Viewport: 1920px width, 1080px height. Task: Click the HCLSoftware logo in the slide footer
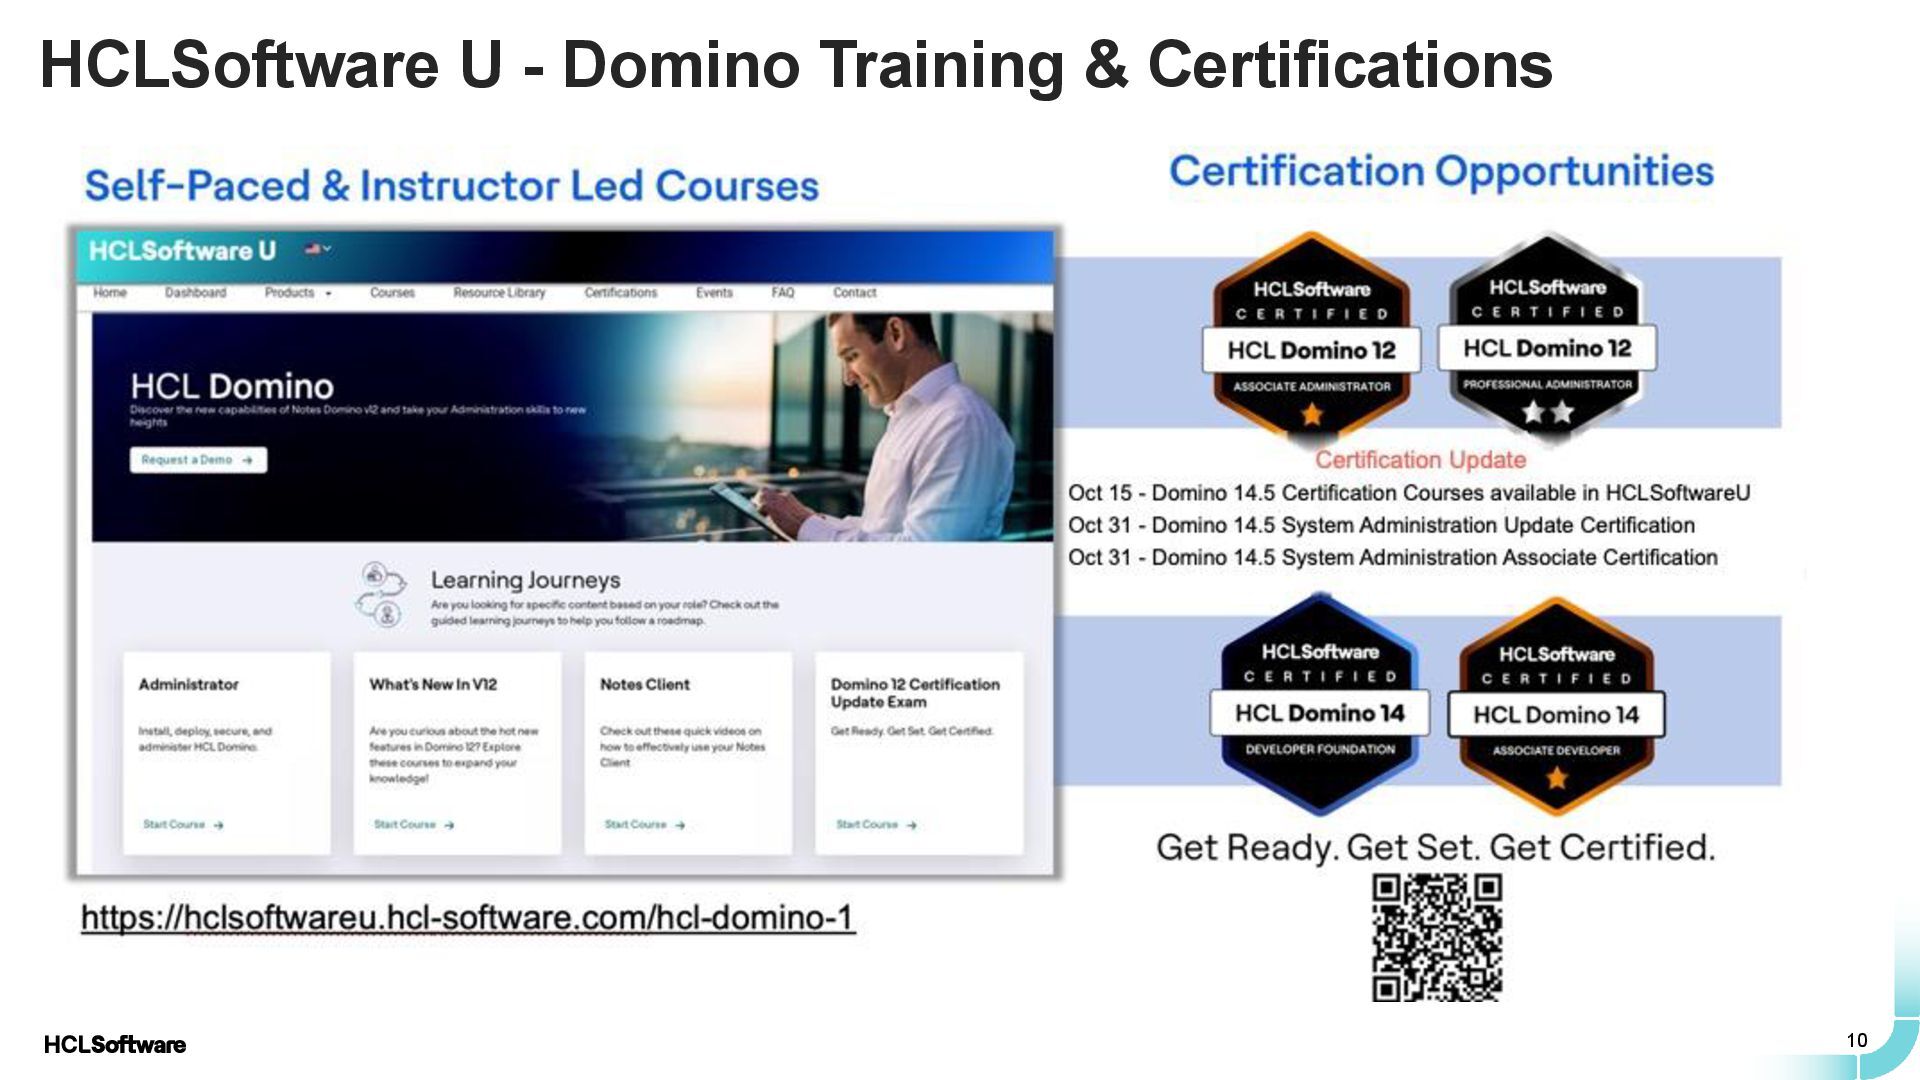[115, 1045]
